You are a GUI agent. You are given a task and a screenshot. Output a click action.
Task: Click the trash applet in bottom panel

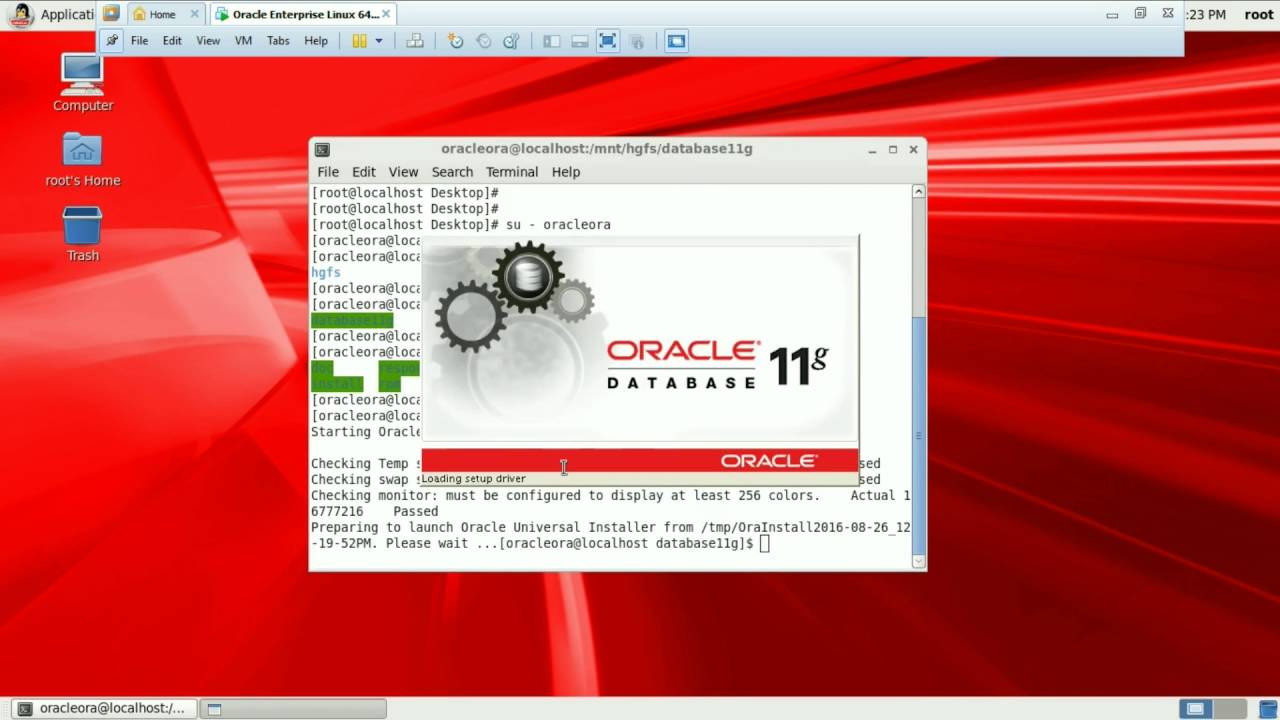point(1267,709)
